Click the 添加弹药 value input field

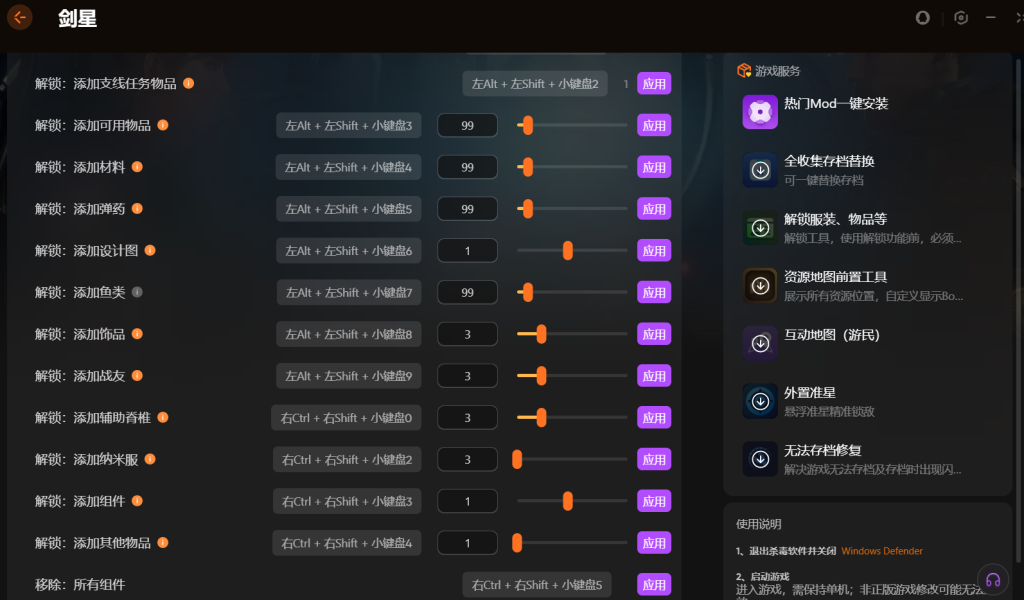point(467,209)
